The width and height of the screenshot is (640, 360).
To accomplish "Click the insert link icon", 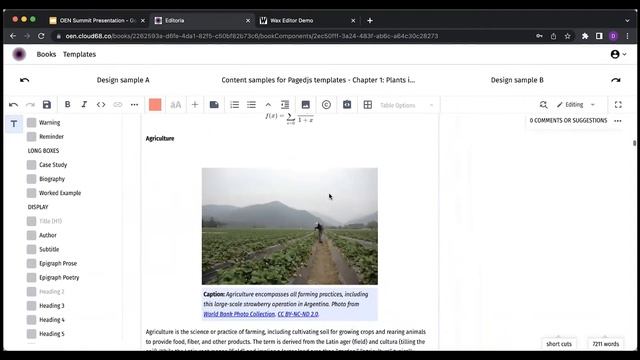I will pyautogui.click(x=118, y=105).
